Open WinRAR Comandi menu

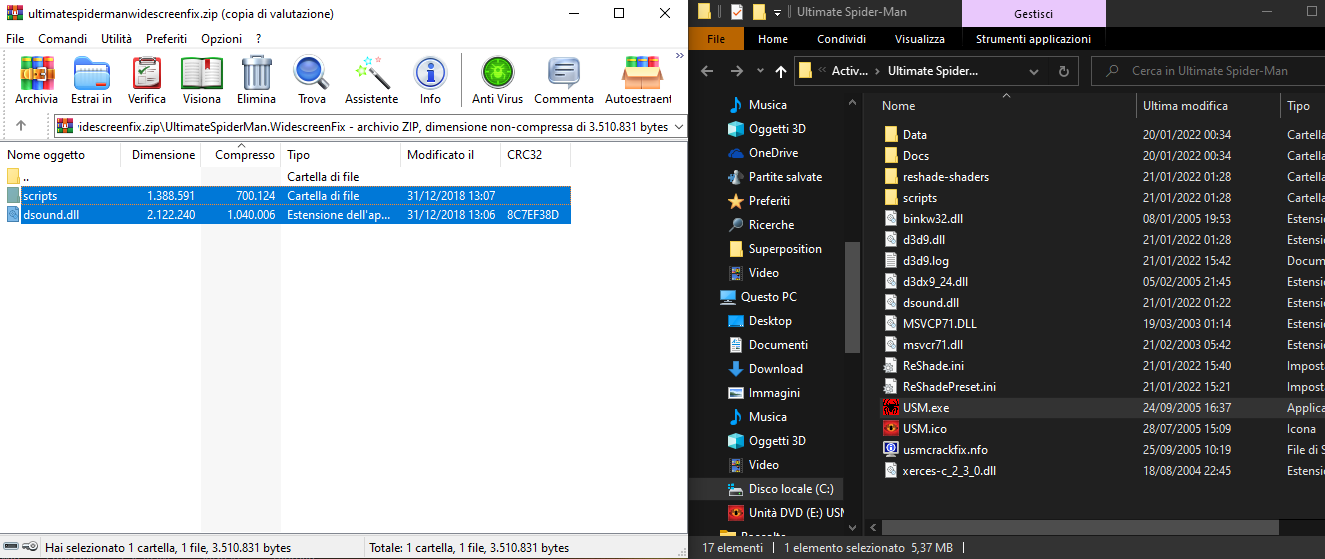(x=62, y=38)
